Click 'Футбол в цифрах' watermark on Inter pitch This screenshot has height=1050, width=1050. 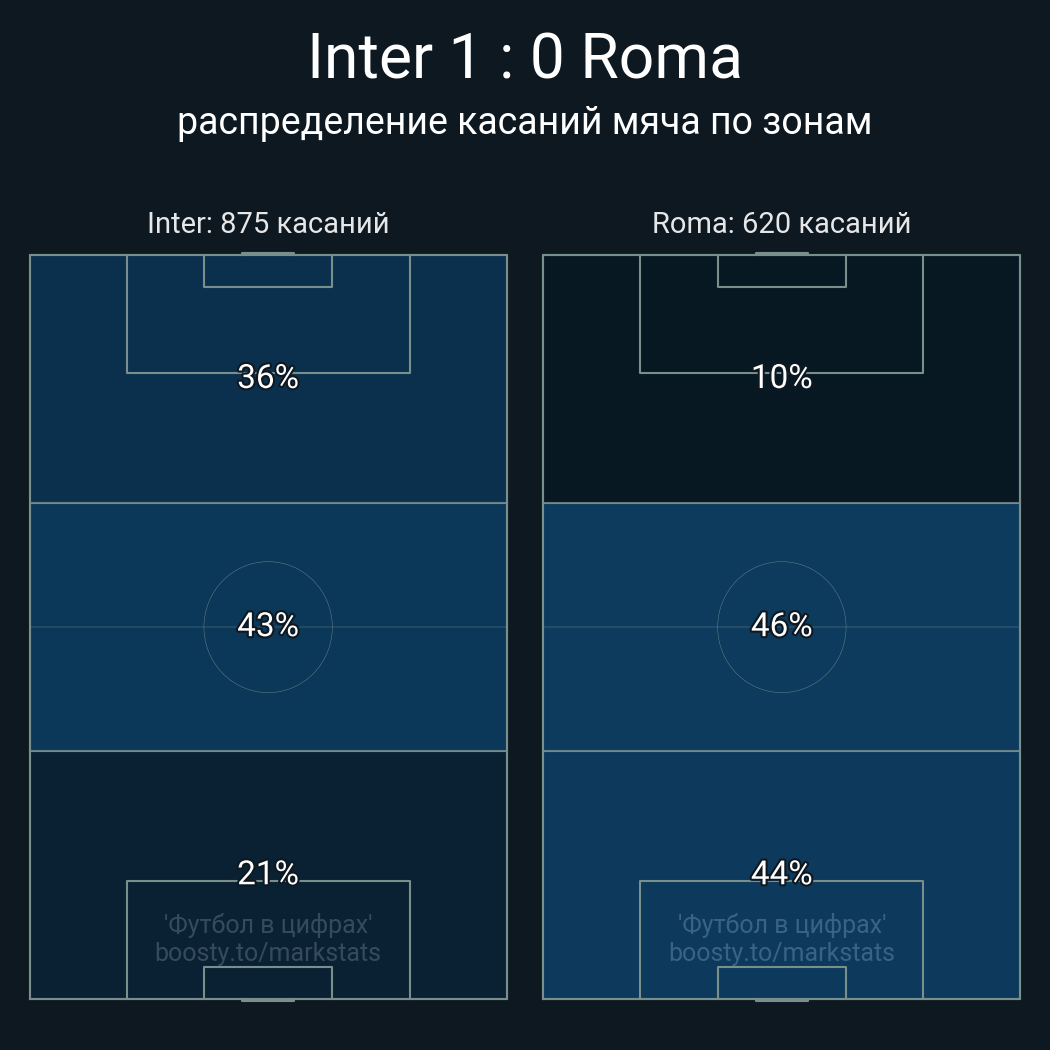(x=268, y=924)
